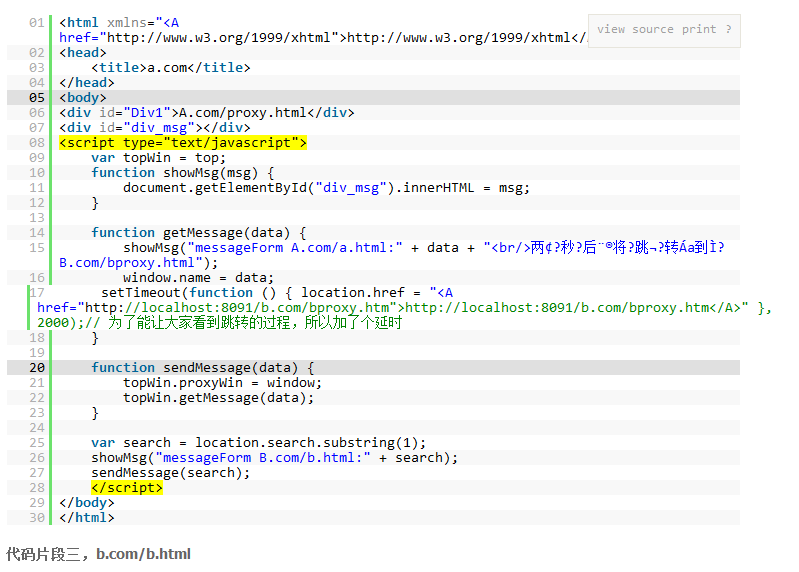Open the question mark help link

(x=729, y=30)
